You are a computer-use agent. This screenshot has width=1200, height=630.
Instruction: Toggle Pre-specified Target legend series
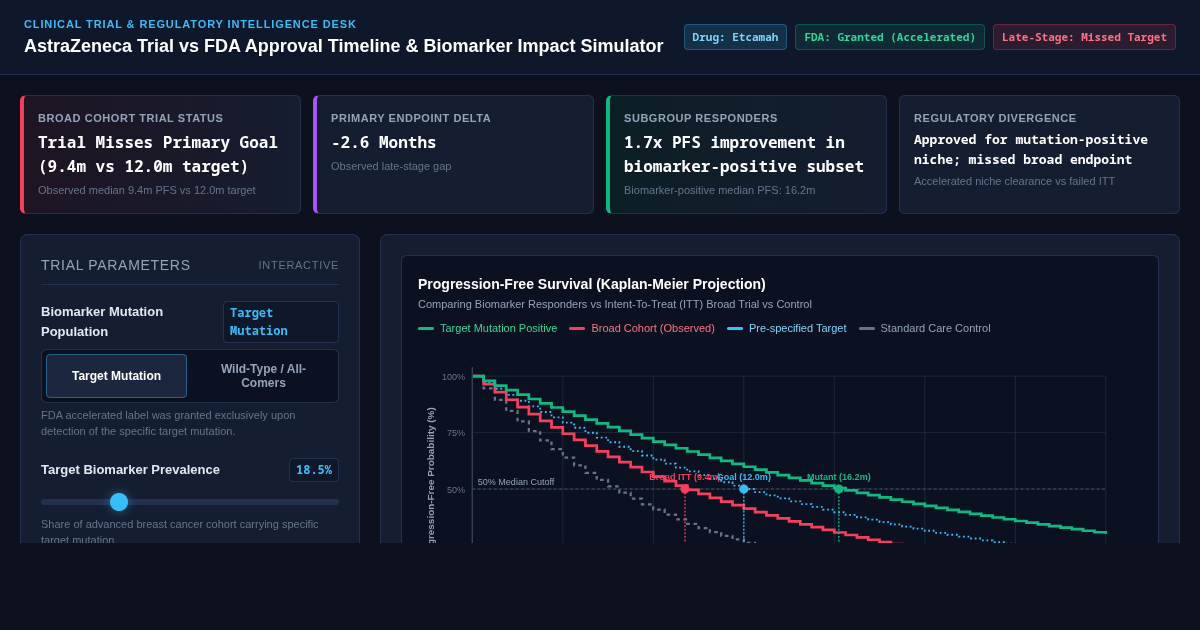tap(786, 328)
